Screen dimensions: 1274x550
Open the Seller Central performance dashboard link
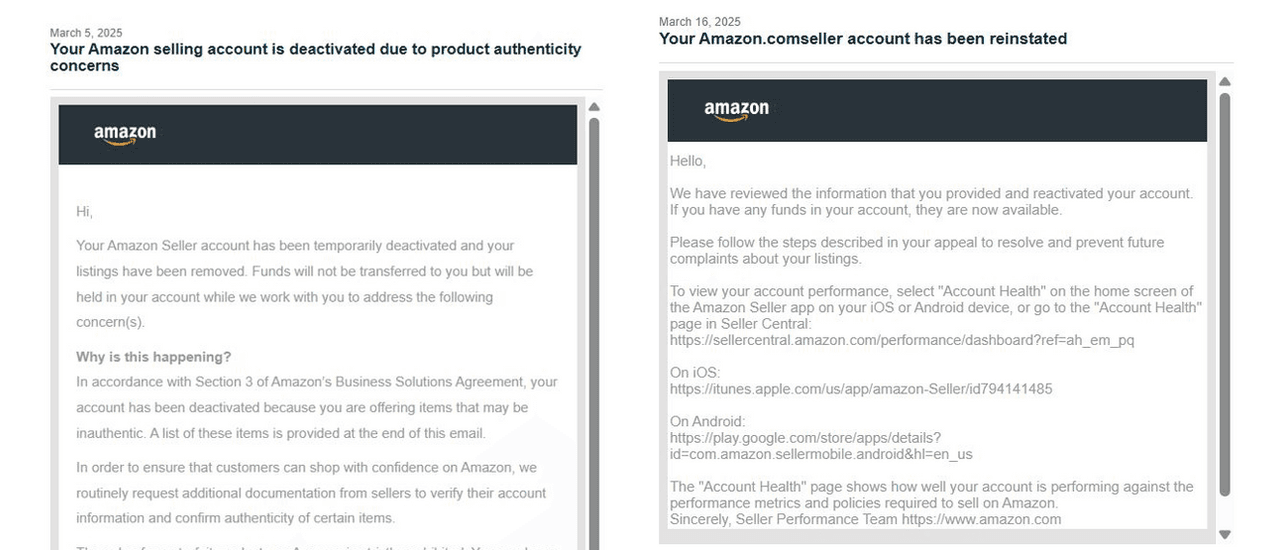click(901, 340)
